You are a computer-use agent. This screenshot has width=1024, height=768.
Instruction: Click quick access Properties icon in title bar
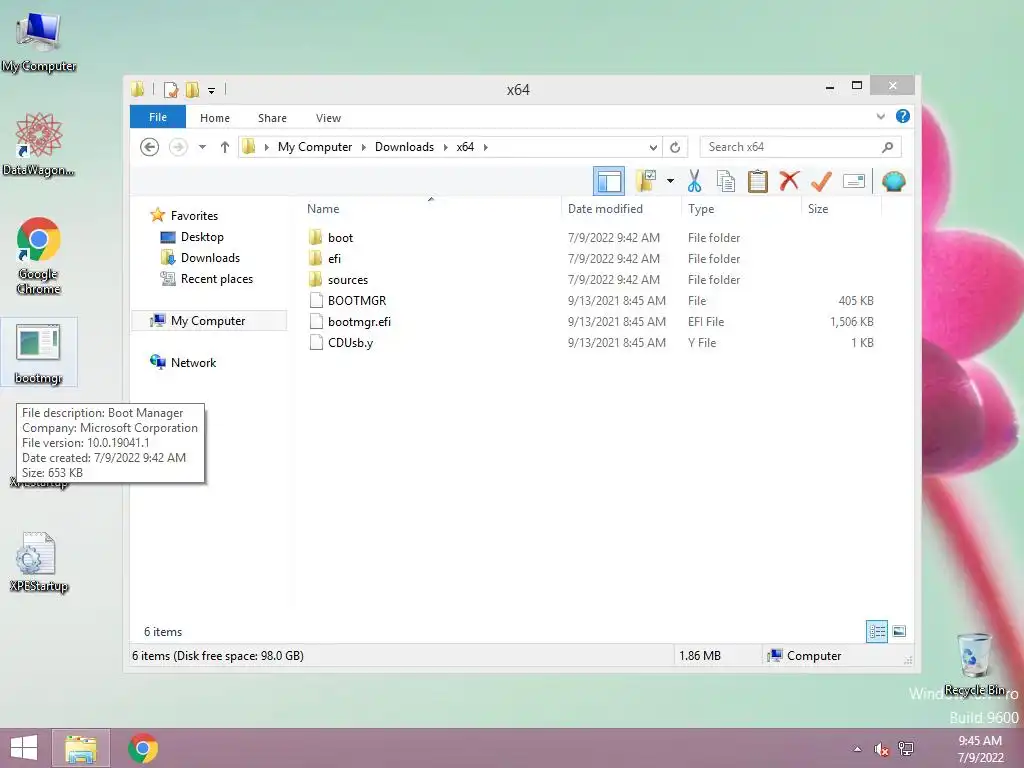coord(171,89)
